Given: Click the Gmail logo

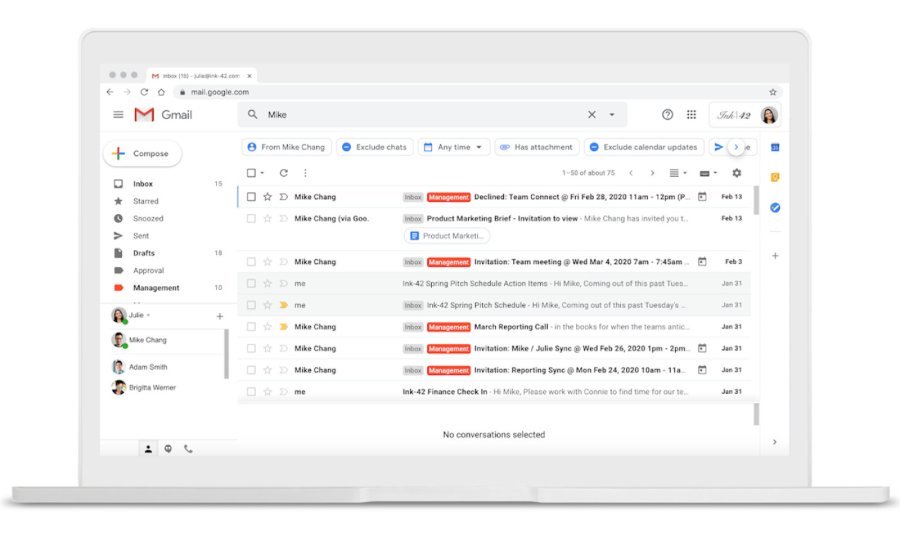Looking at the screenshot, I should click(164, 115).
